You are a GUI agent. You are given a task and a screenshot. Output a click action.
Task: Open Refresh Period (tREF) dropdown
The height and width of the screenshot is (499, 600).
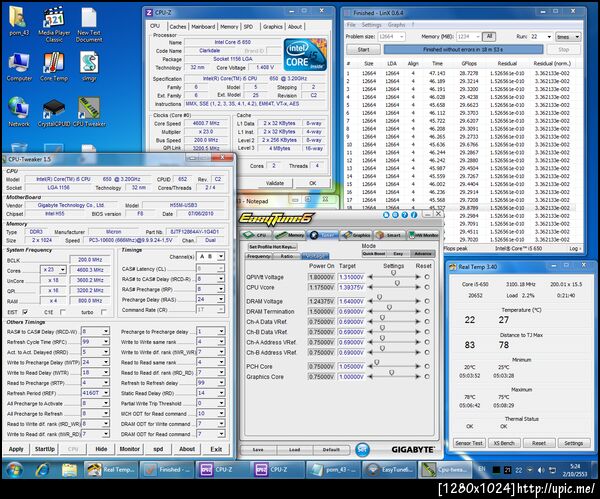coord(106,393)
